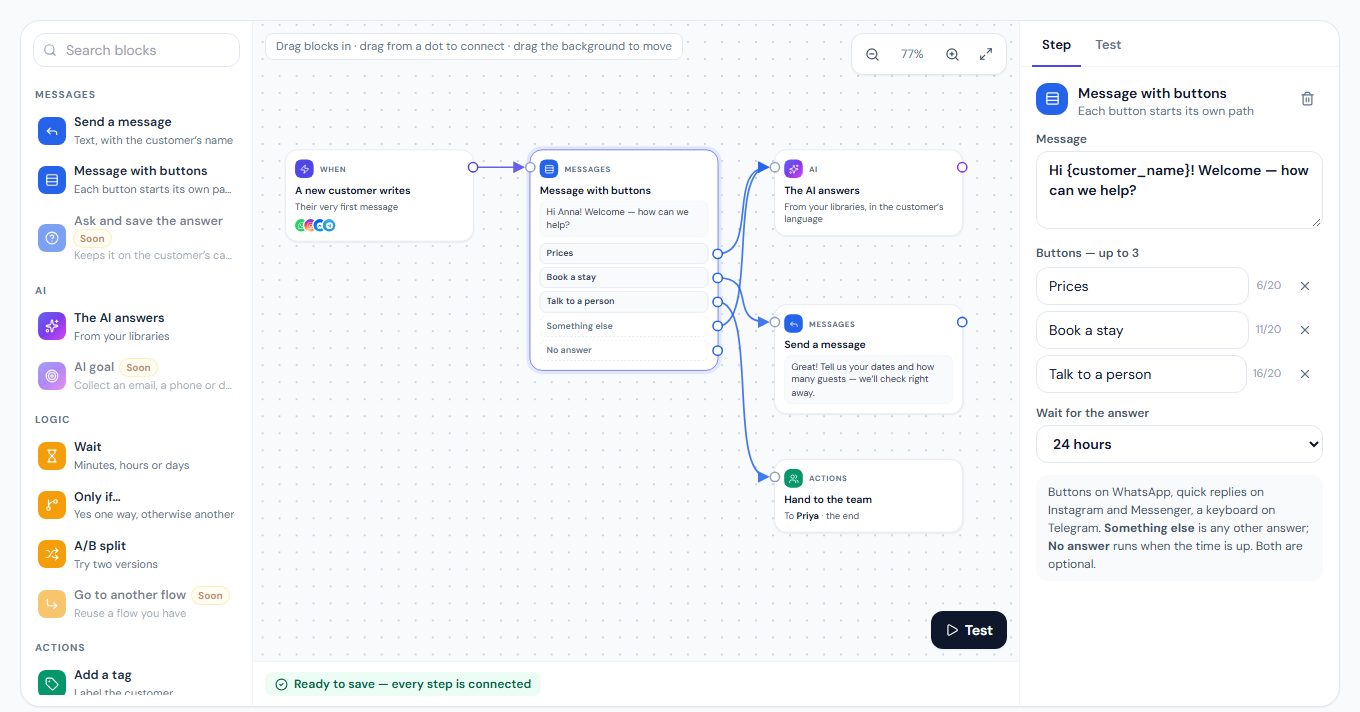Viewport: 1360px width, 712px height.
Task: Click the No answer row in node
Action: point(624,350)
